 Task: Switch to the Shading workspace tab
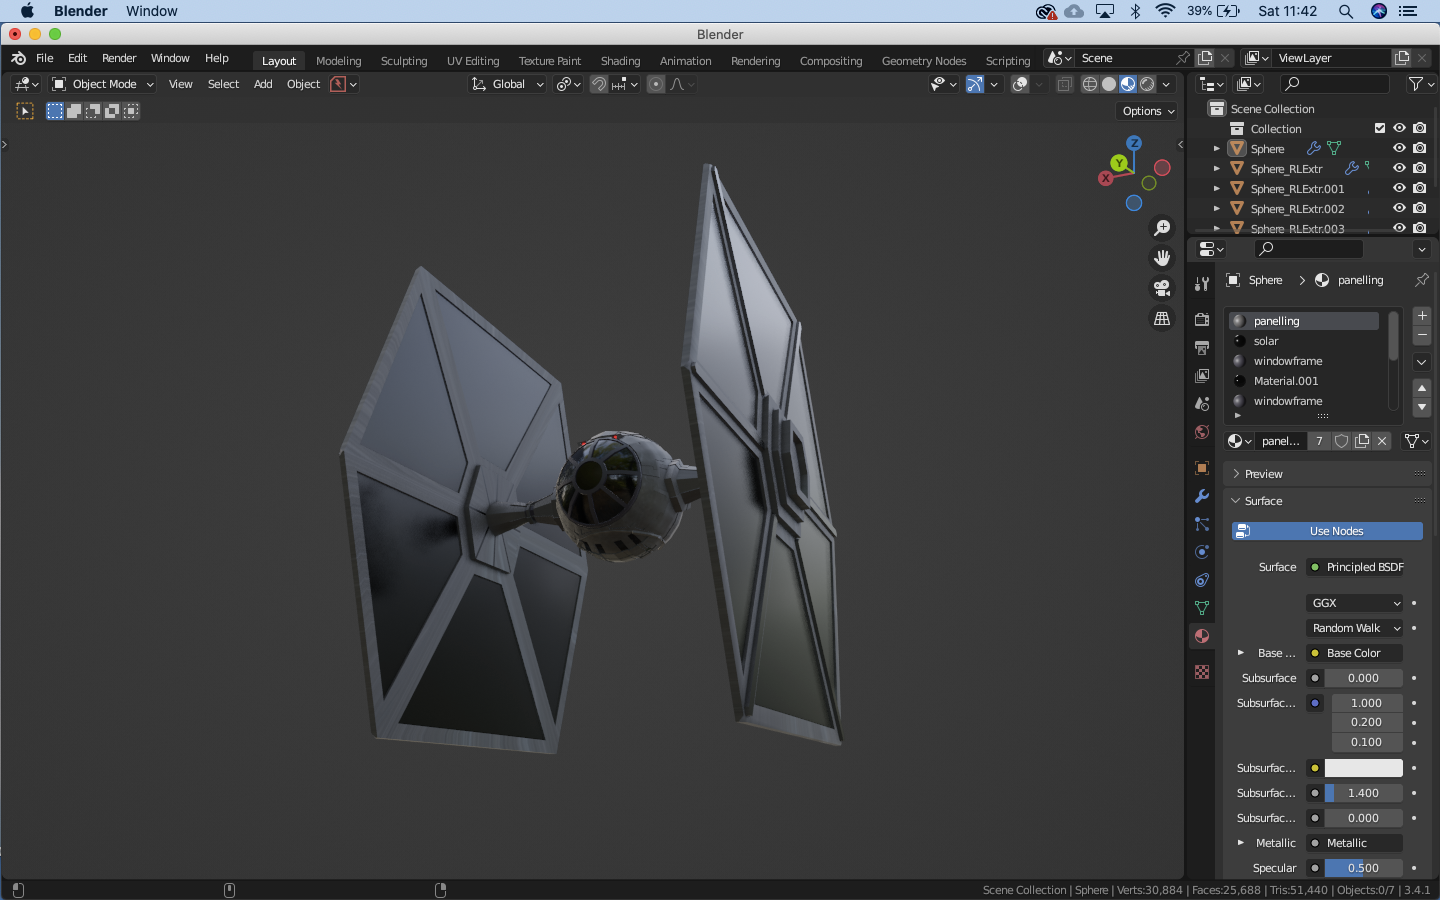[620, 61]
